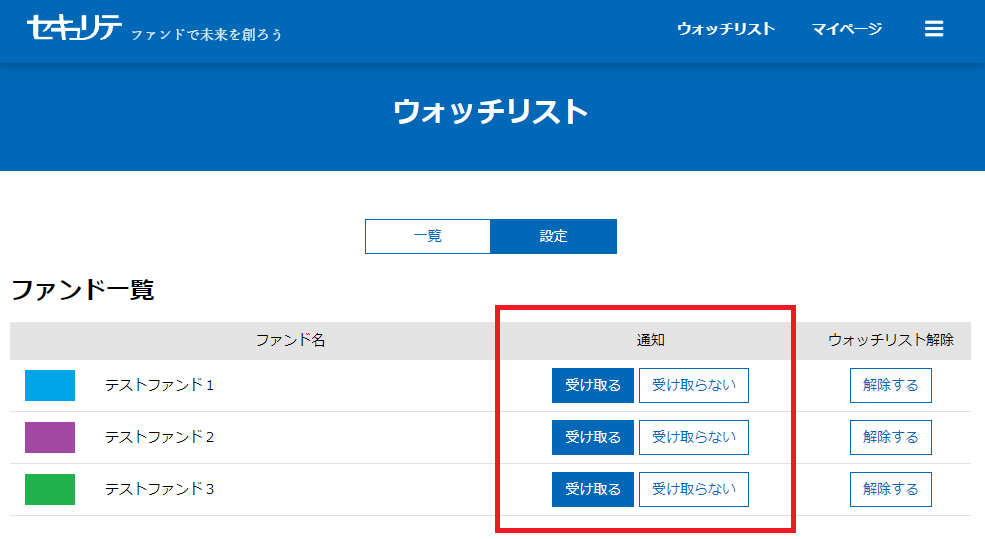Choose 受け取らない for テストファンド3
Viewport: 985px width, 539px height.
[x=693, y=489]
